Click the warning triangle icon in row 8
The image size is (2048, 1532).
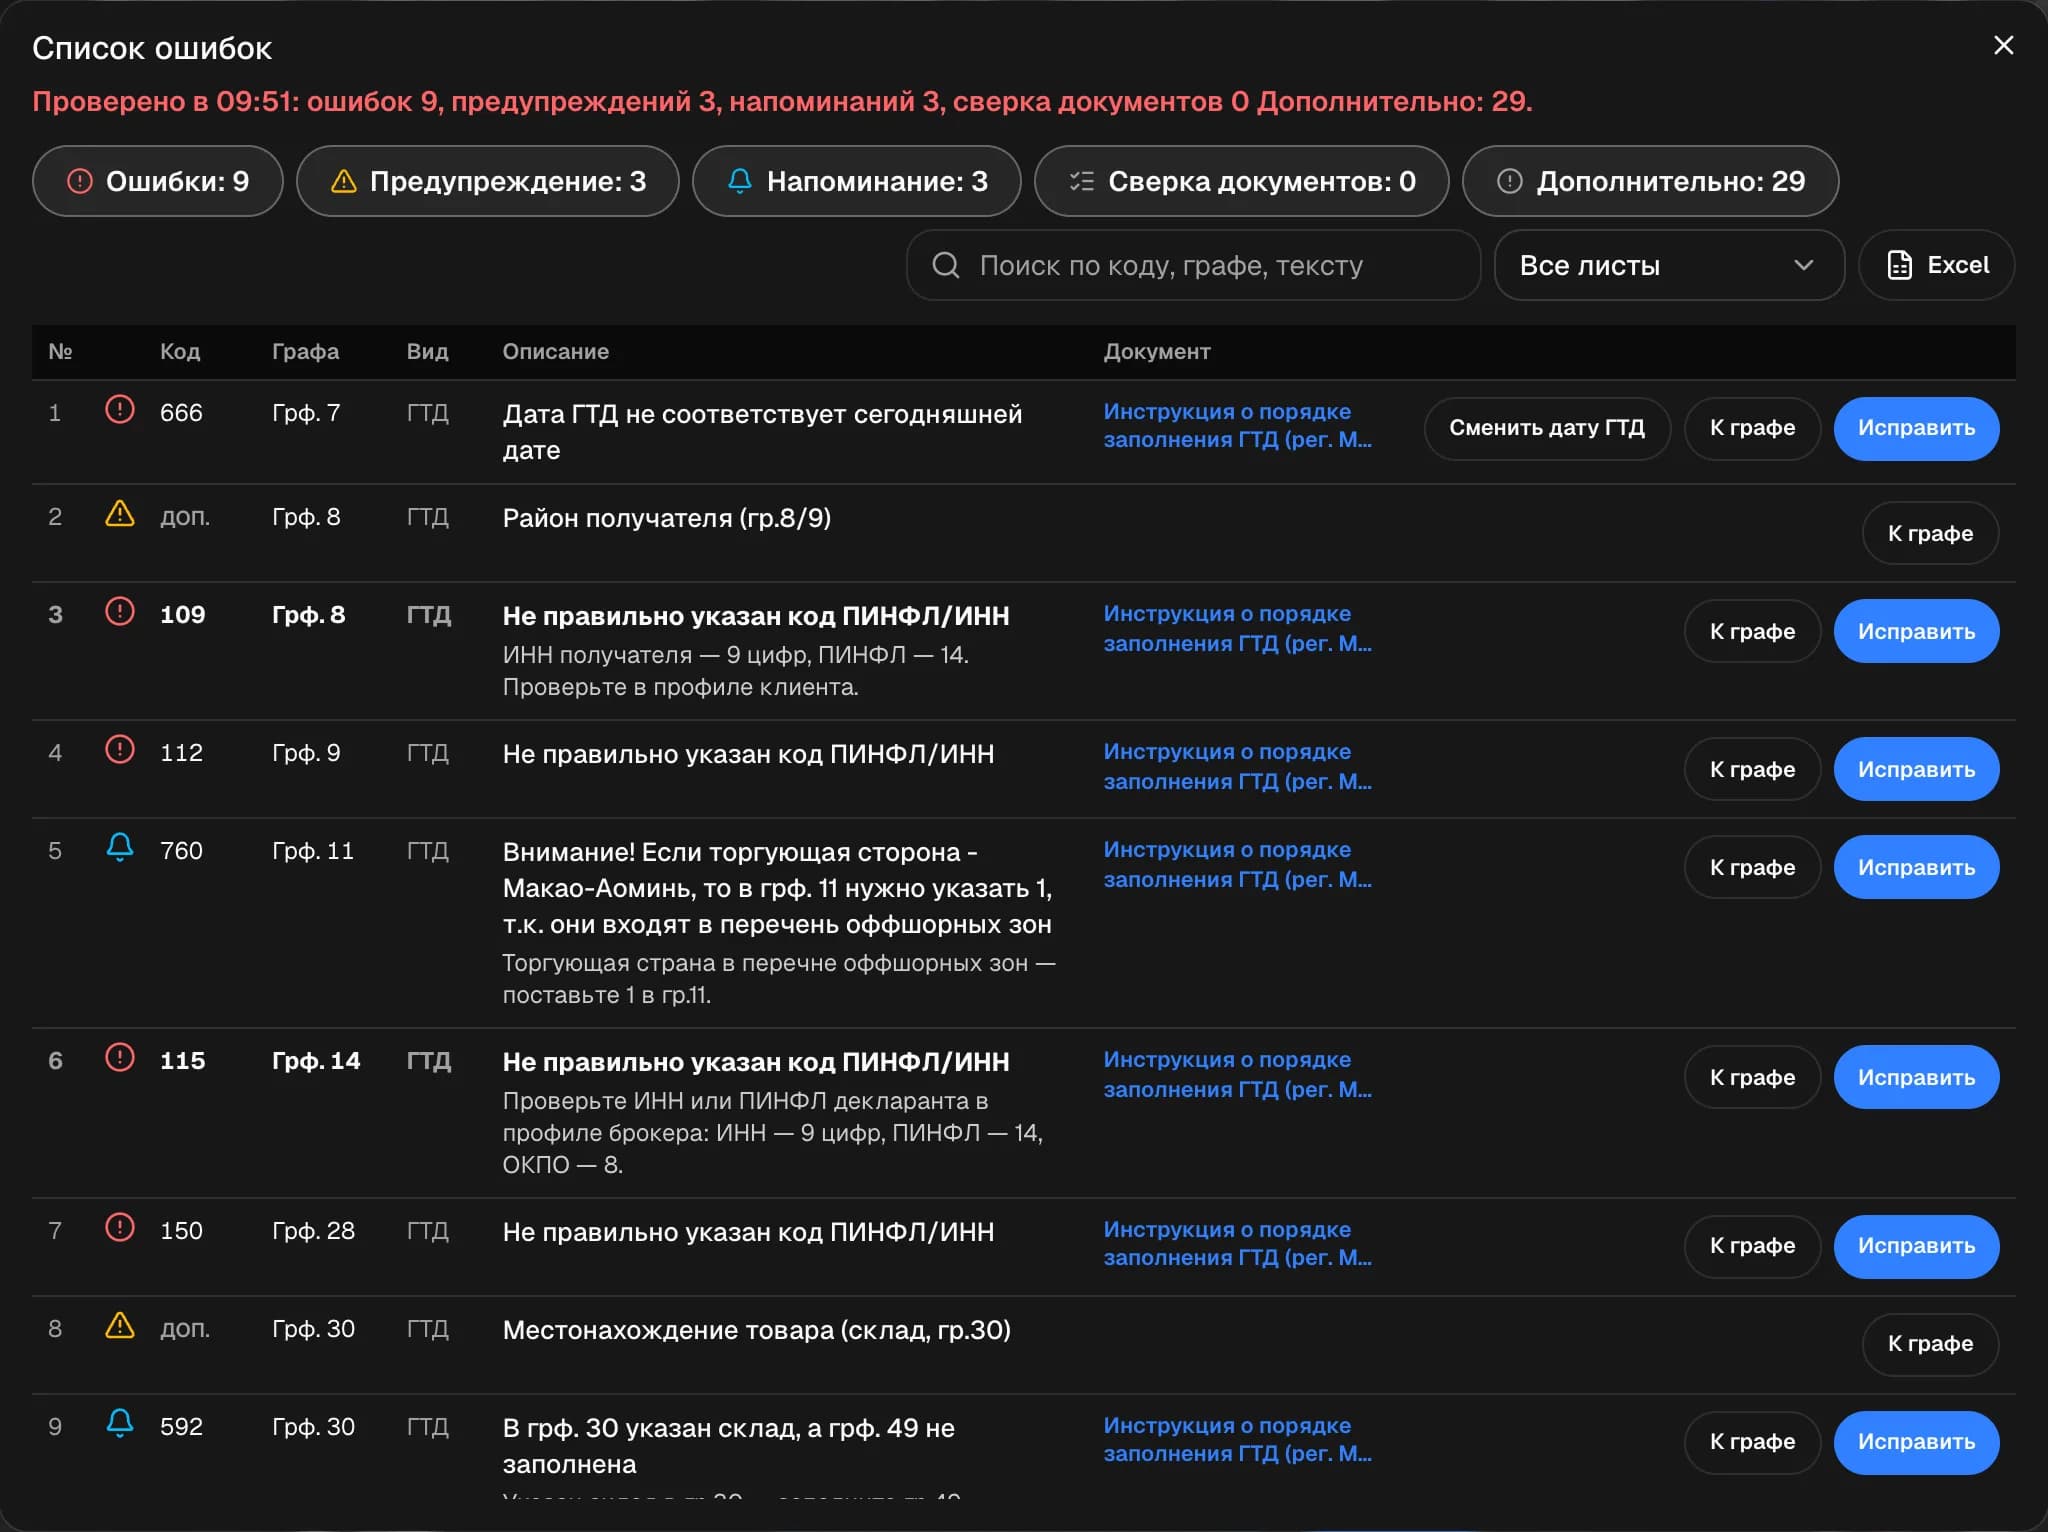tap(120, 1325)
